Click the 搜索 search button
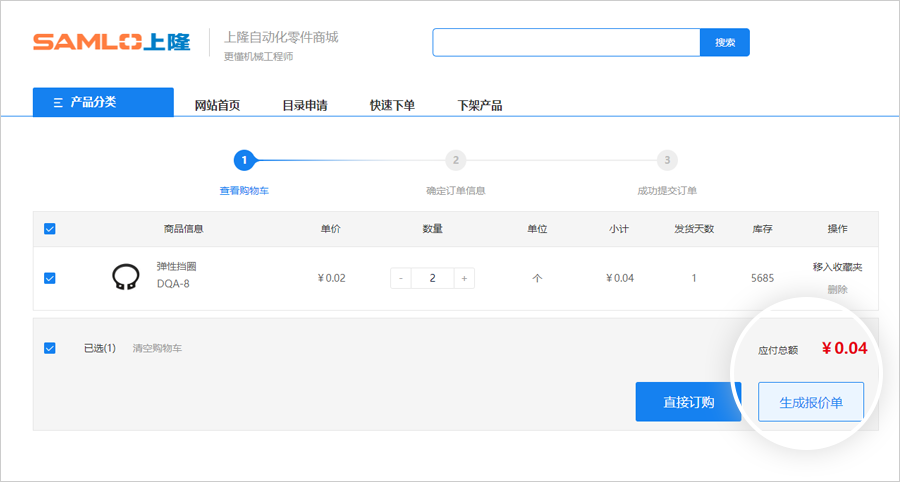This screenshot has height=482, width=900. pos(724,43)
